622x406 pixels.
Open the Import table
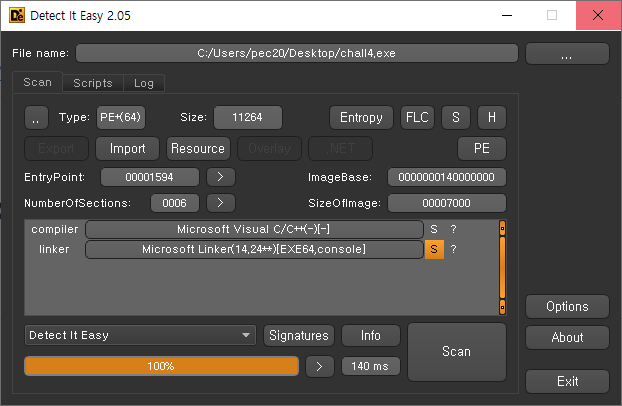tap(127, 148)
